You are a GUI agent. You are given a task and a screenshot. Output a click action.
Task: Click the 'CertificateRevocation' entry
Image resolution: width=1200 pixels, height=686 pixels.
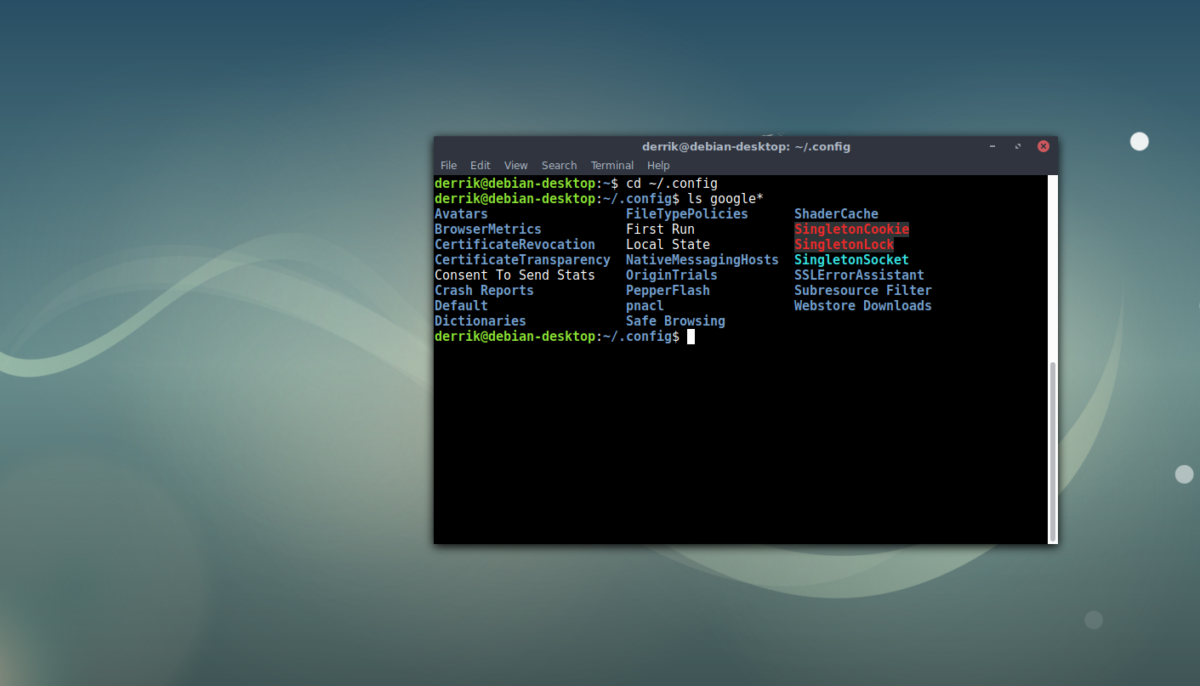point(515,244)
